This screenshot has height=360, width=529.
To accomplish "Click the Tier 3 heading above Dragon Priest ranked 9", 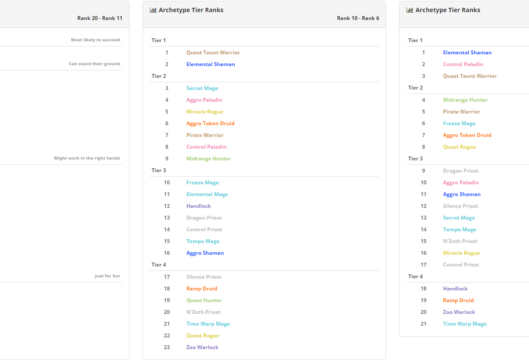I will pos(415,159).
